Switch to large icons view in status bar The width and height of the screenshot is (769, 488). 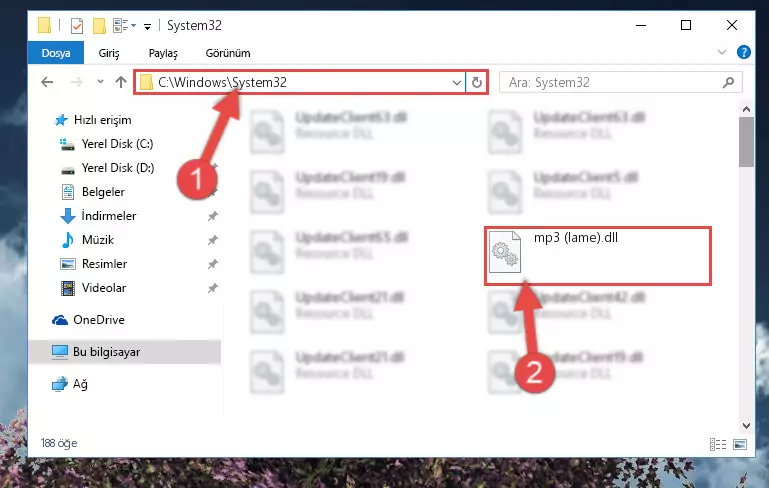pos(740,444)
